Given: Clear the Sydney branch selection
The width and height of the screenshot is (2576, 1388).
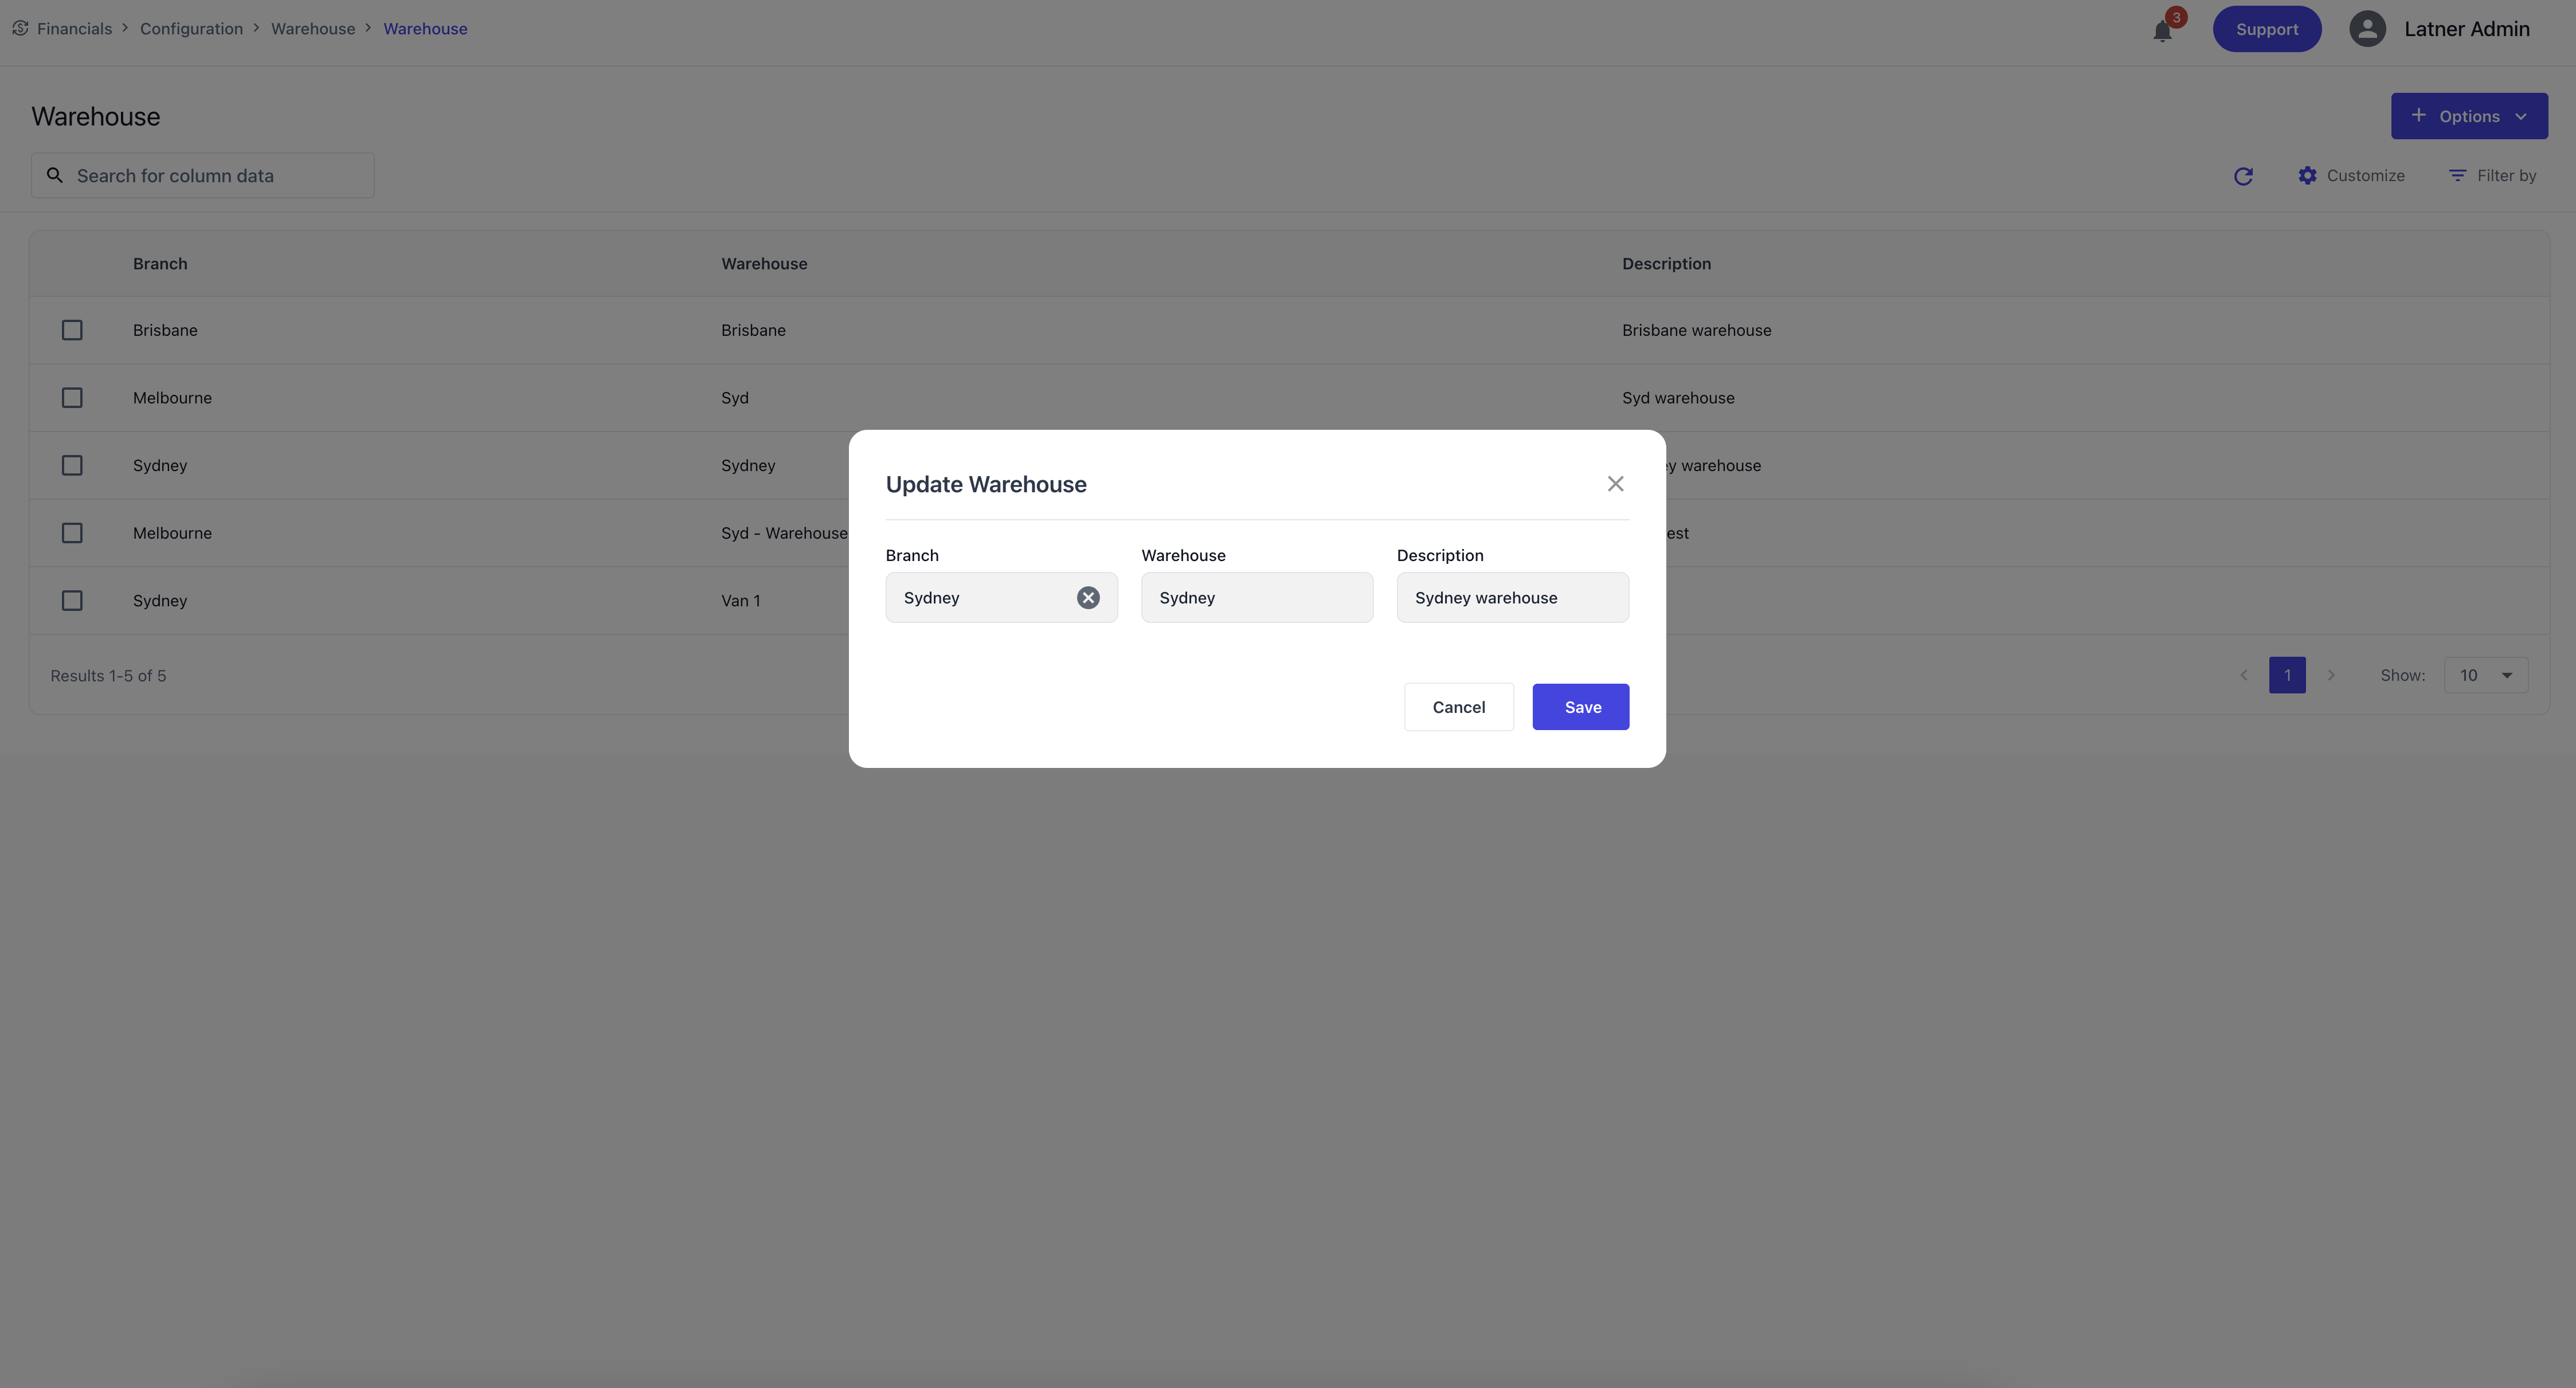Looking at the screenshot, I should [1088, 597].
